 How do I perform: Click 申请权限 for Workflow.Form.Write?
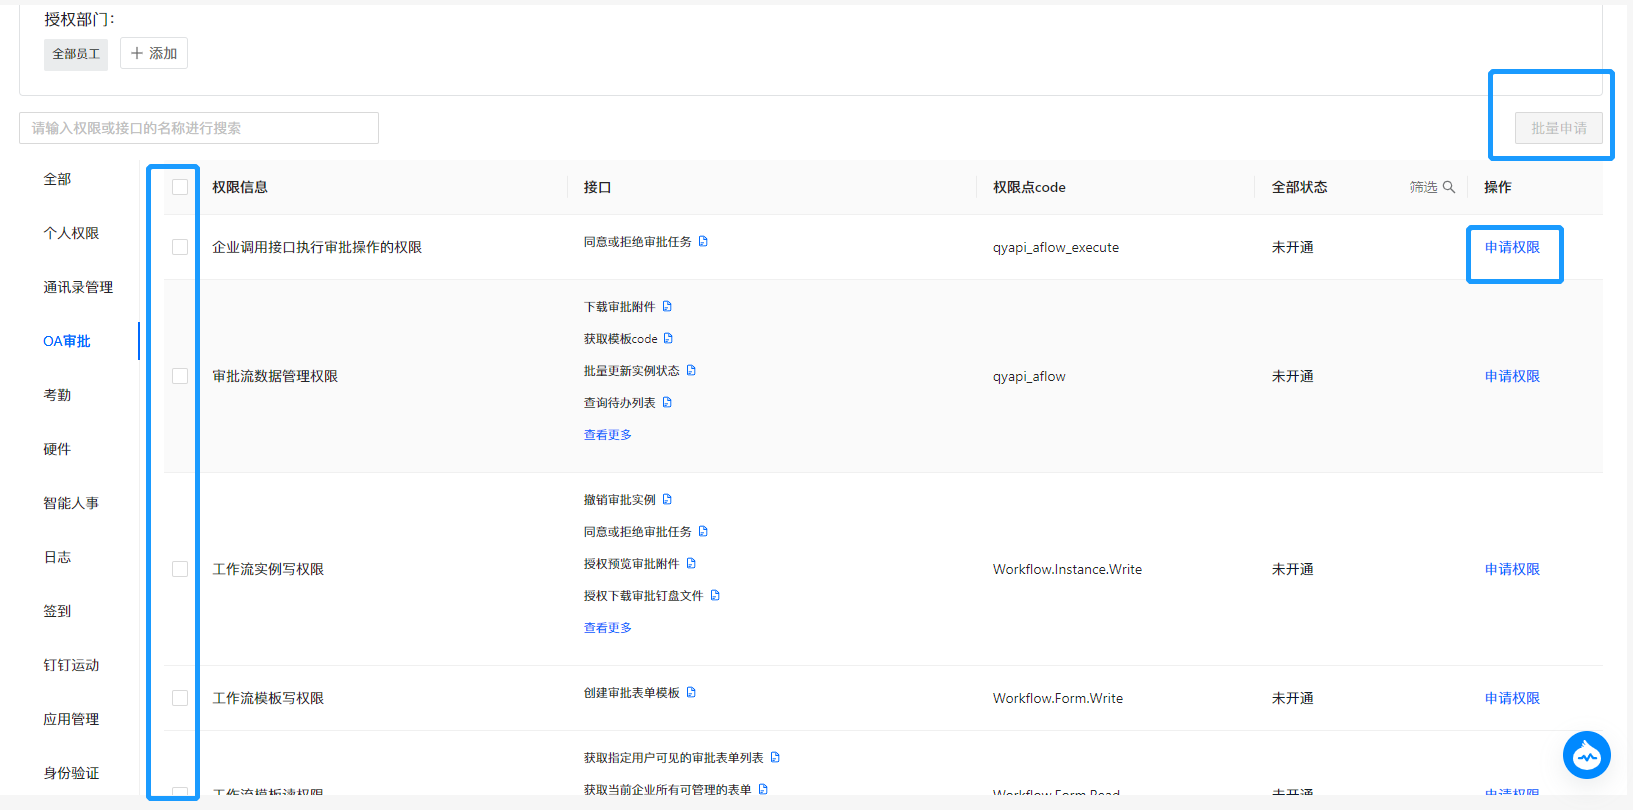point(1511,698)
